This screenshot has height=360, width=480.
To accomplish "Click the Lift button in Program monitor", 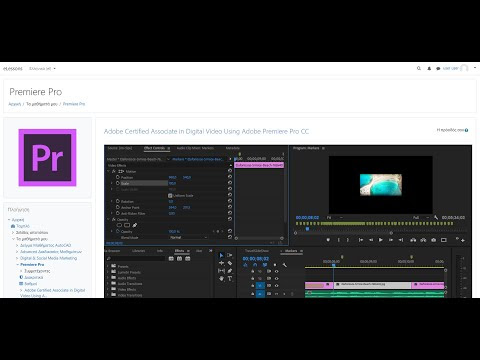I will 413,240.
